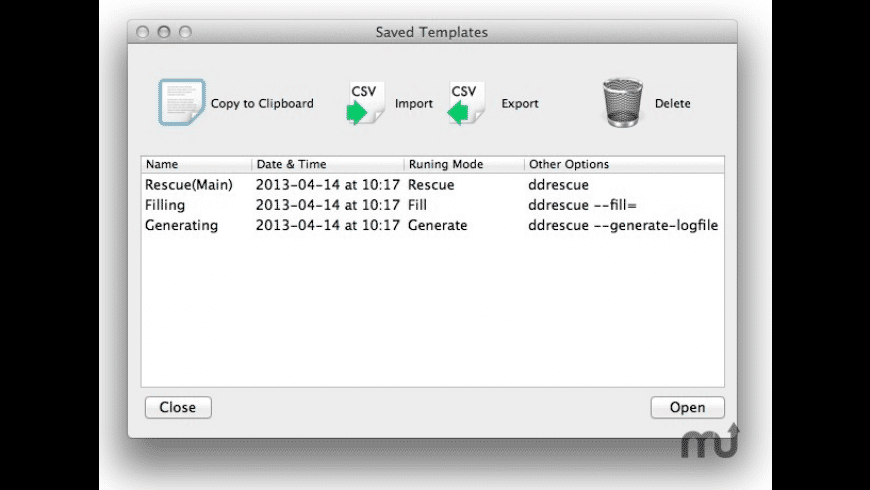Image resolution: width=870 pixels, height=490 pixels.
Task: Sort by the Date & Time column header
Action: click(x=328, y=164)
